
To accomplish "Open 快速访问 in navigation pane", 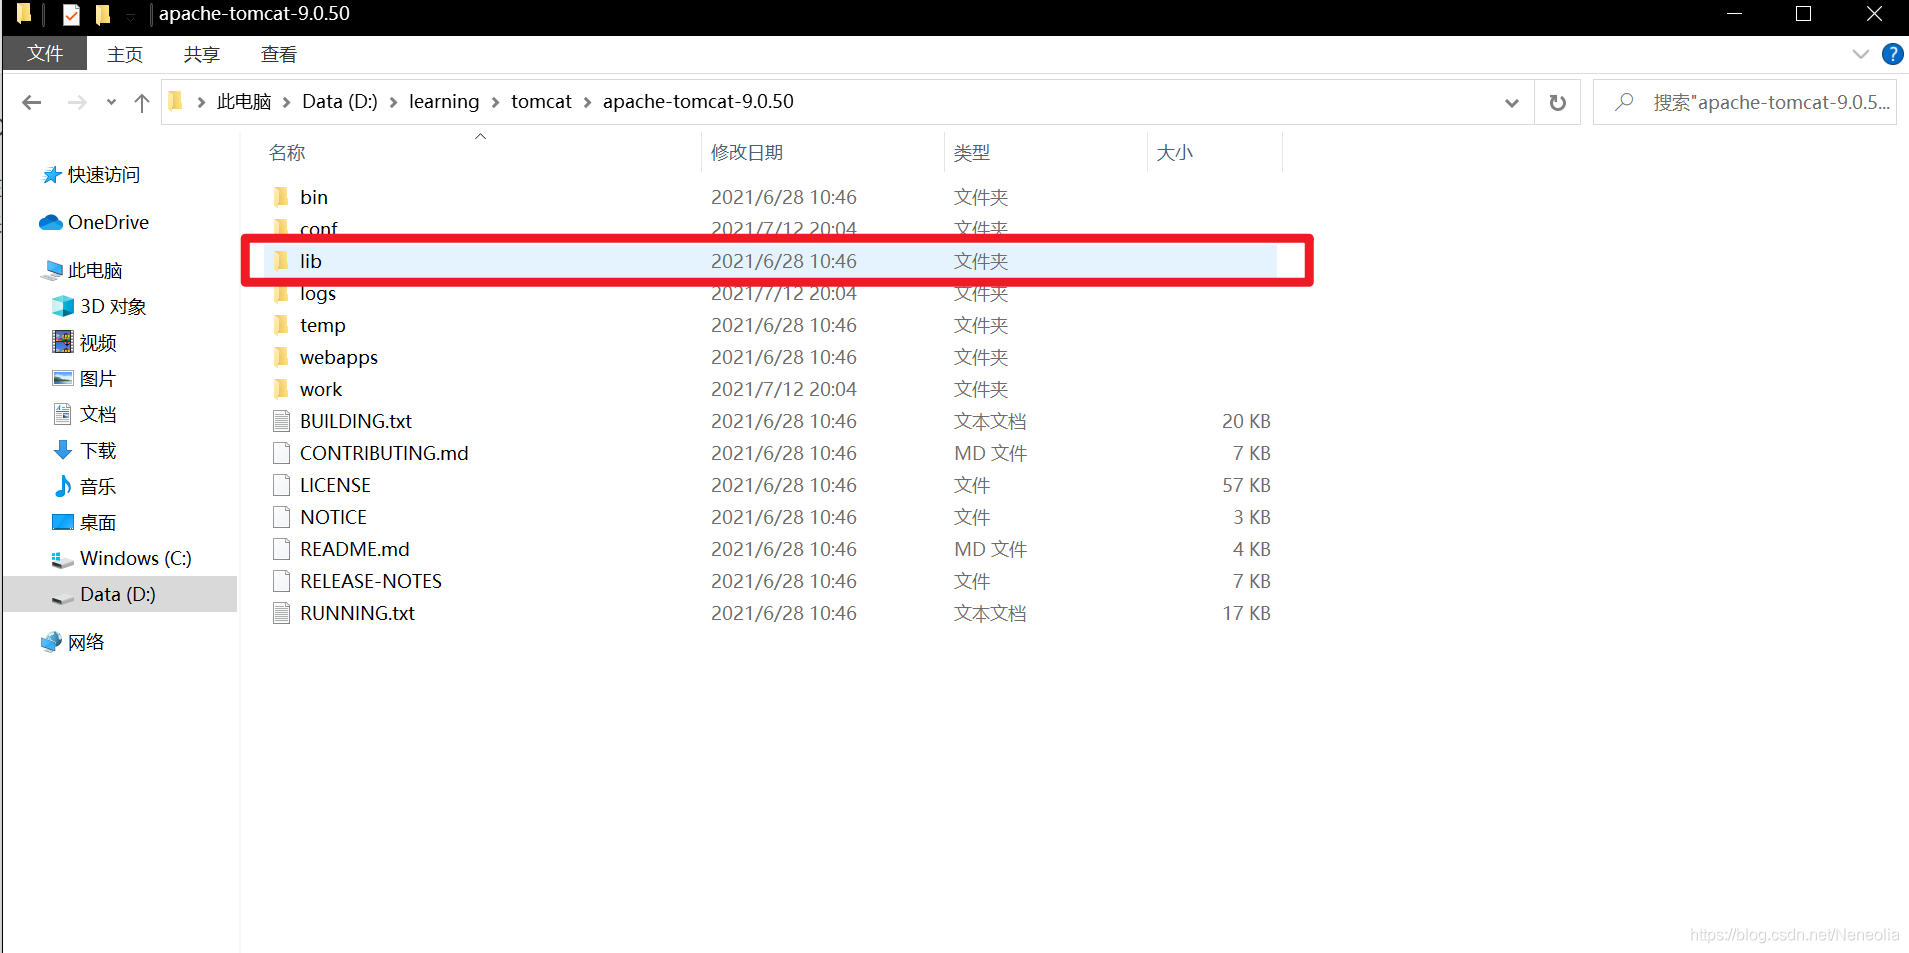I will [x=104, y=175].
